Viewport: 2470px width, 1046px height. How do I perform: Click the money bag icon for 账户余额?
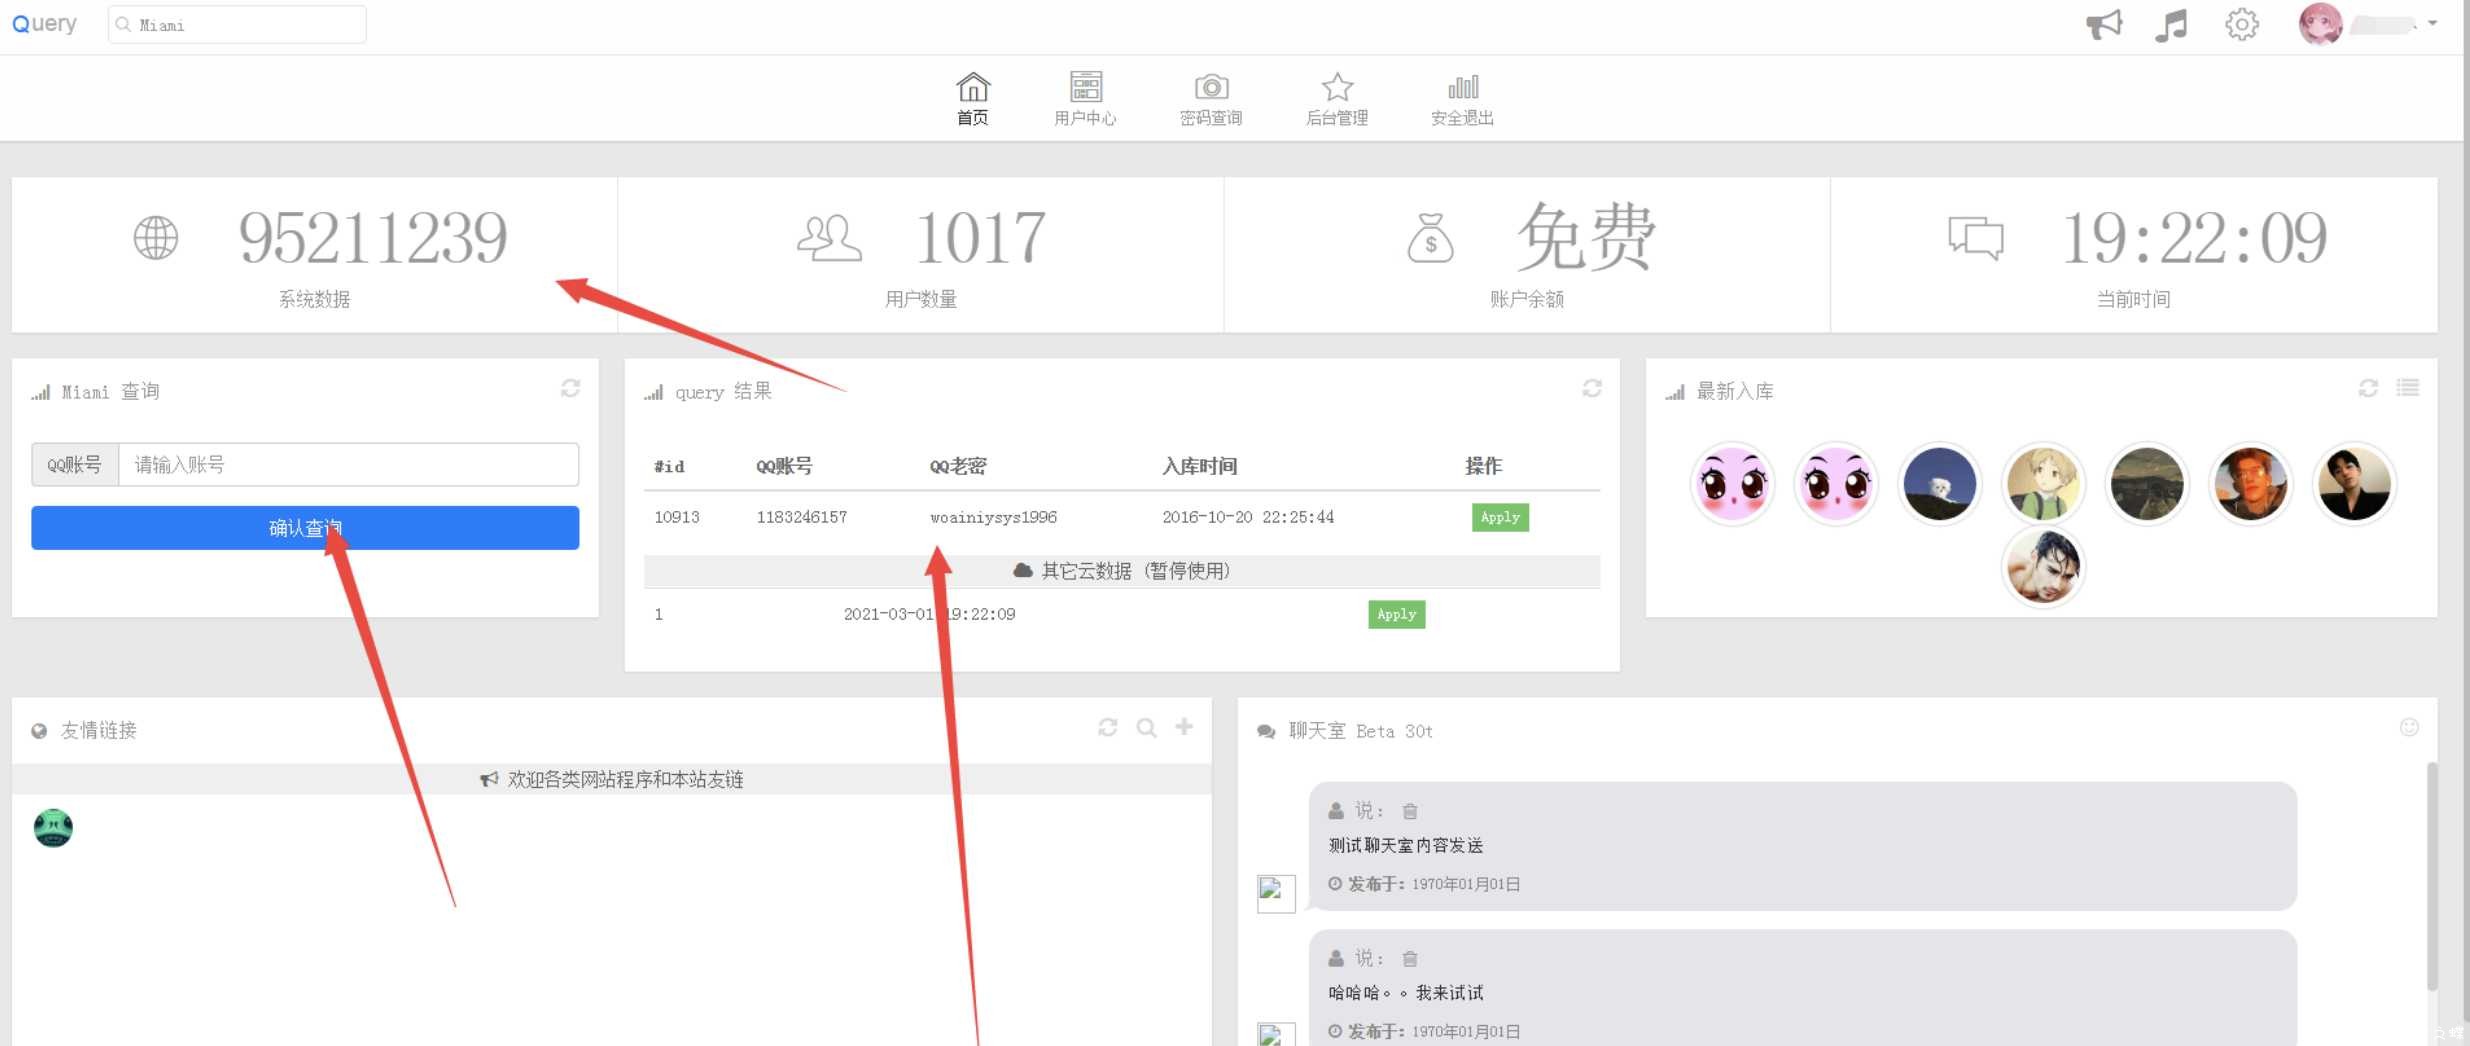pyautogui.click(x=1430, y=238)
